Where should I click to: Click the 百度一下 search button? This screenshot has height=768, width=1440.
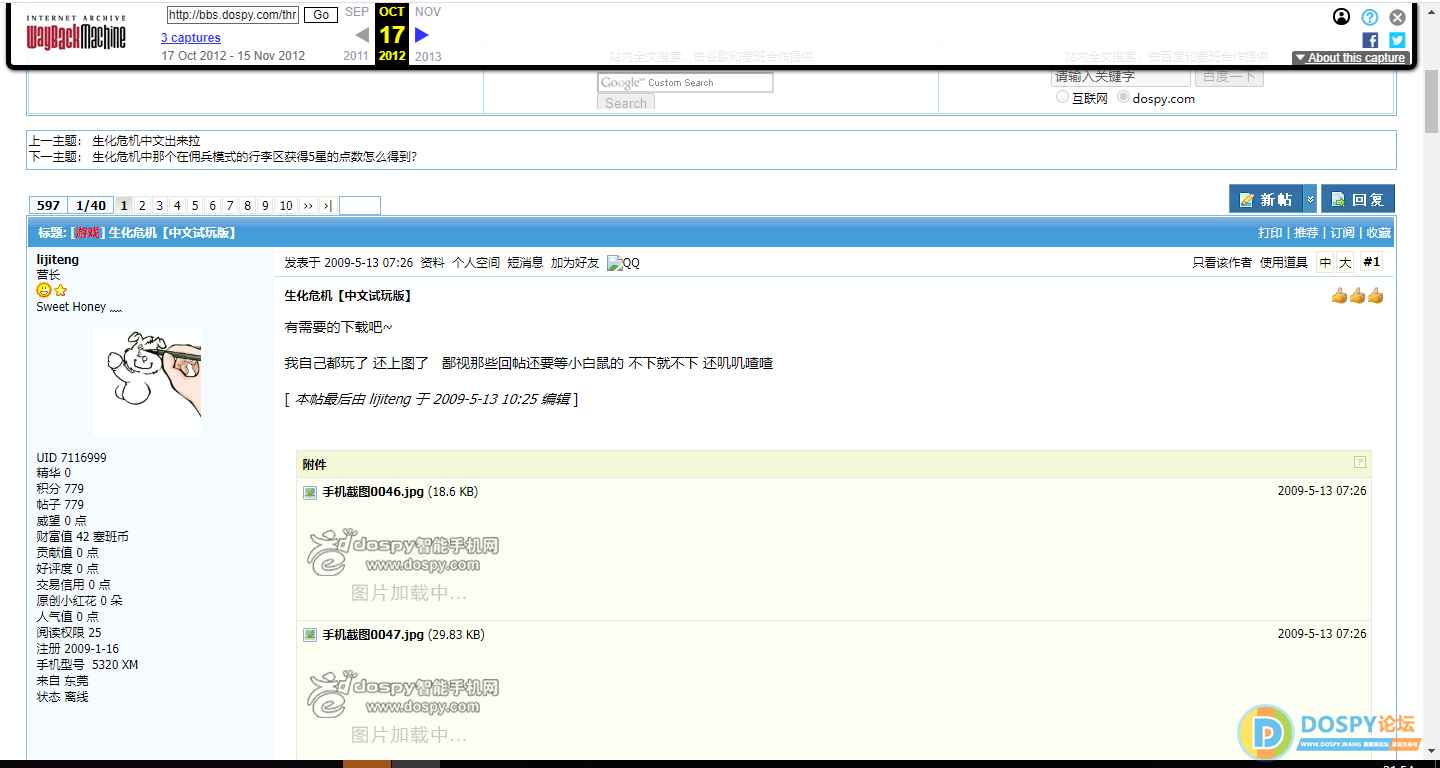click(1229, 77)
